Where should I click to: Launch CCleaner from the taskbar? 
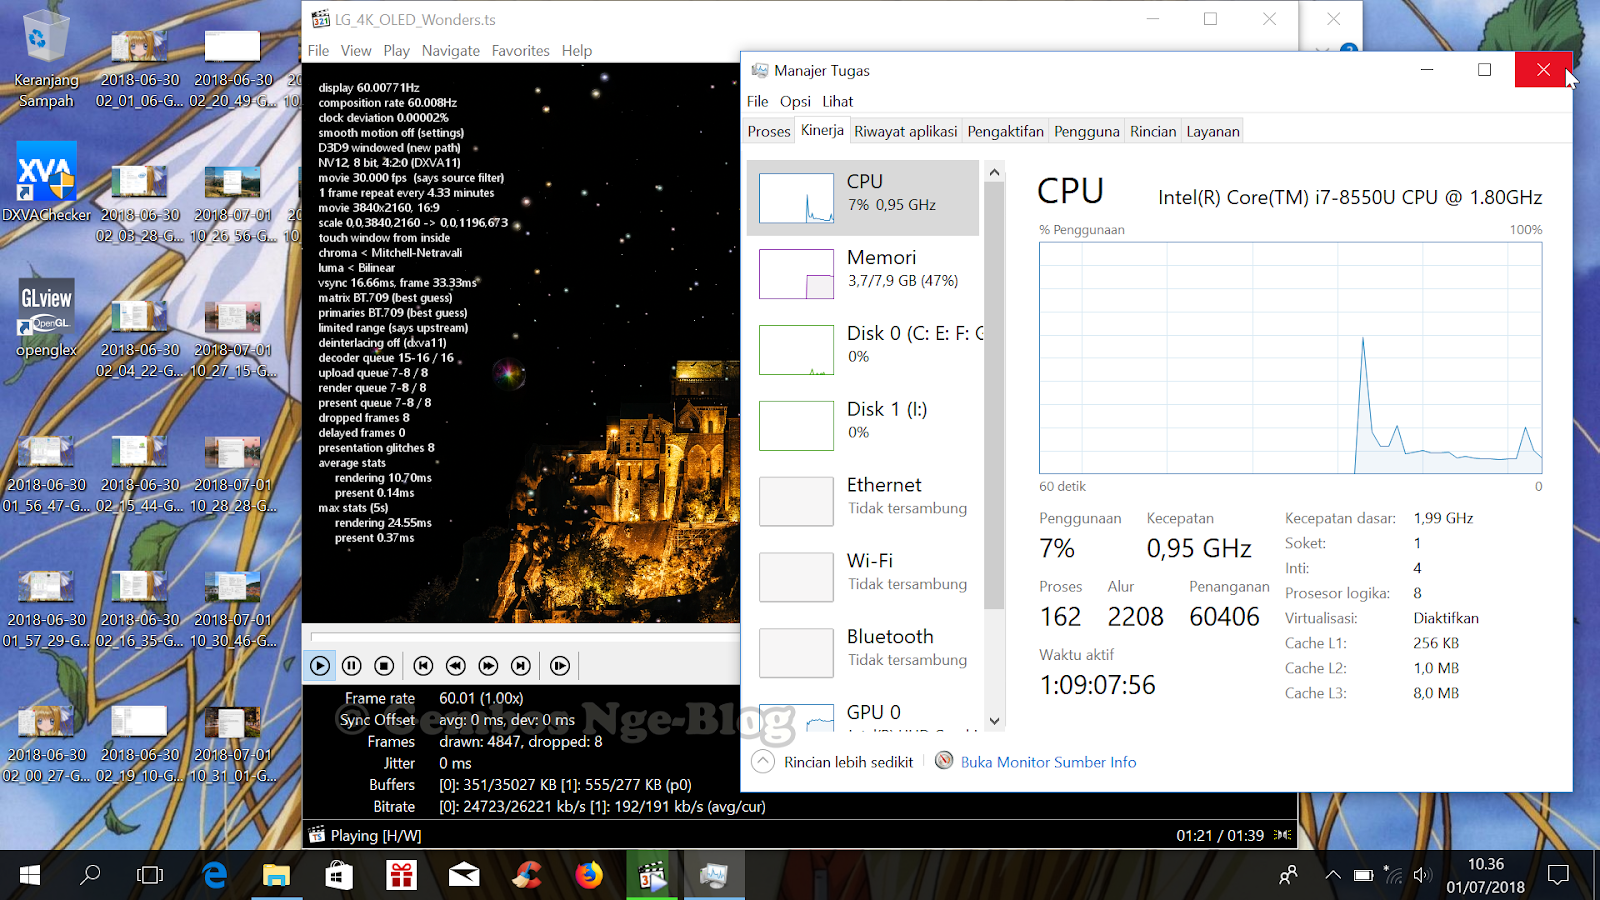(527, 875)
